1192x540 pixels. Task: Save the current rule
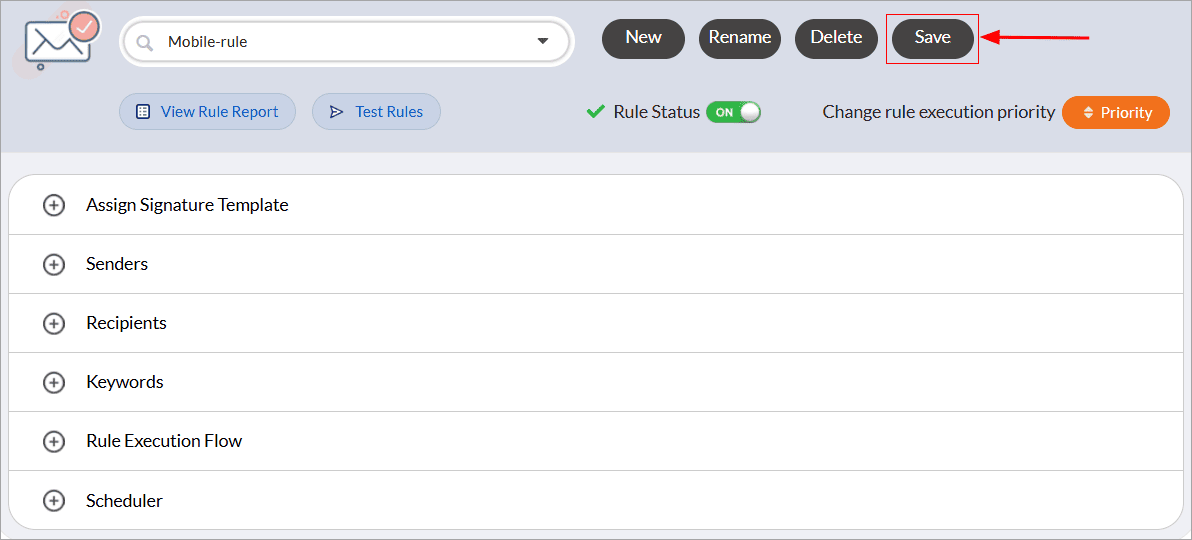932,38
